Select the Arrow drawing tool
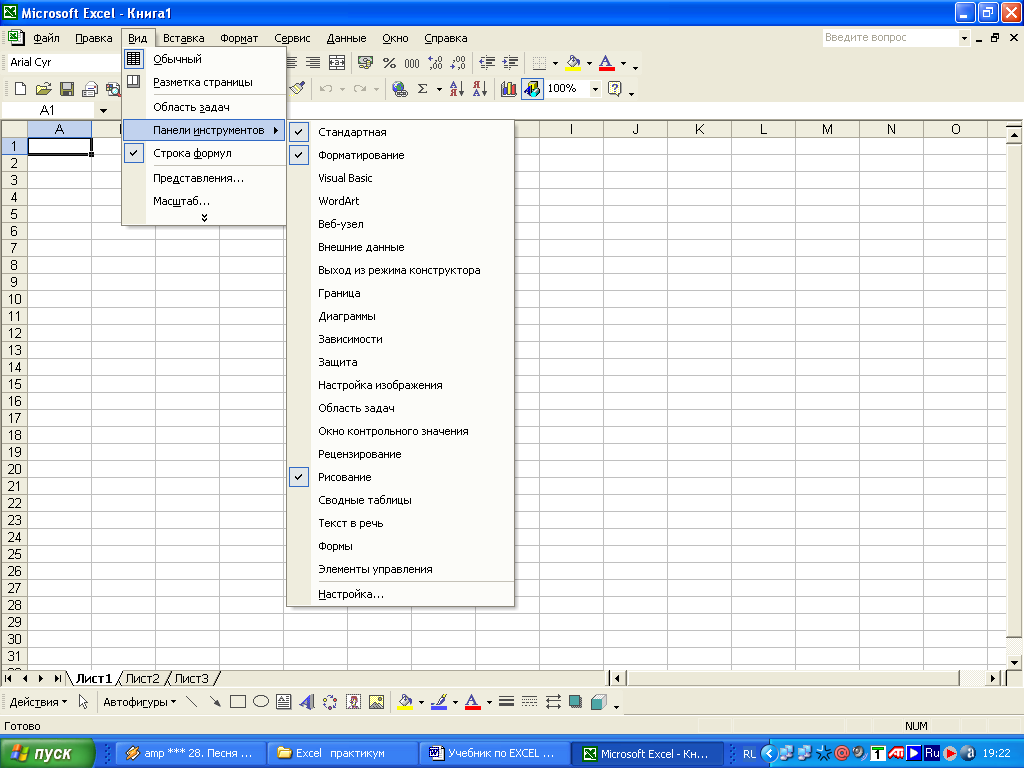This screenshot has width=1024, height=768. coord(214,702)
